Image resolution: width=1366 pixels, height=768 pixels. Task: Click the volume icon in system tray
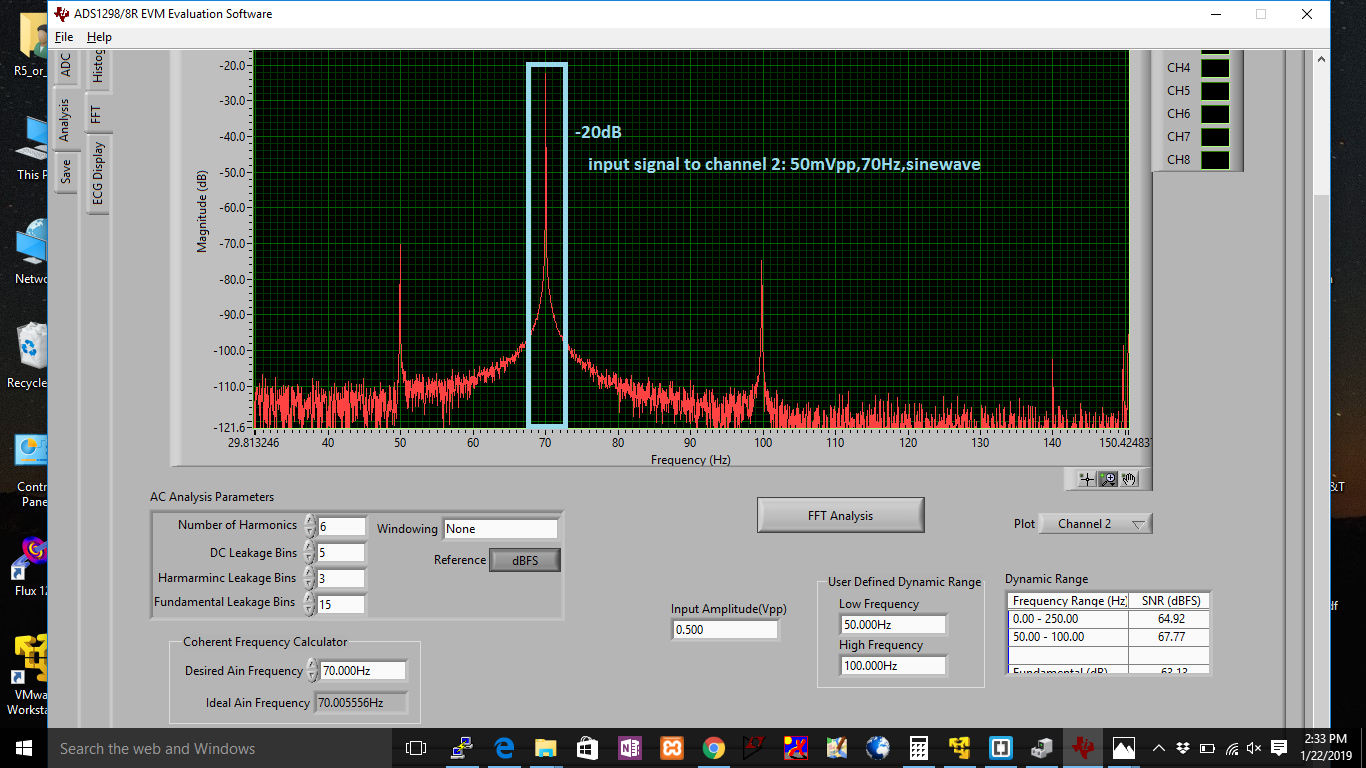coord(1254,748)
